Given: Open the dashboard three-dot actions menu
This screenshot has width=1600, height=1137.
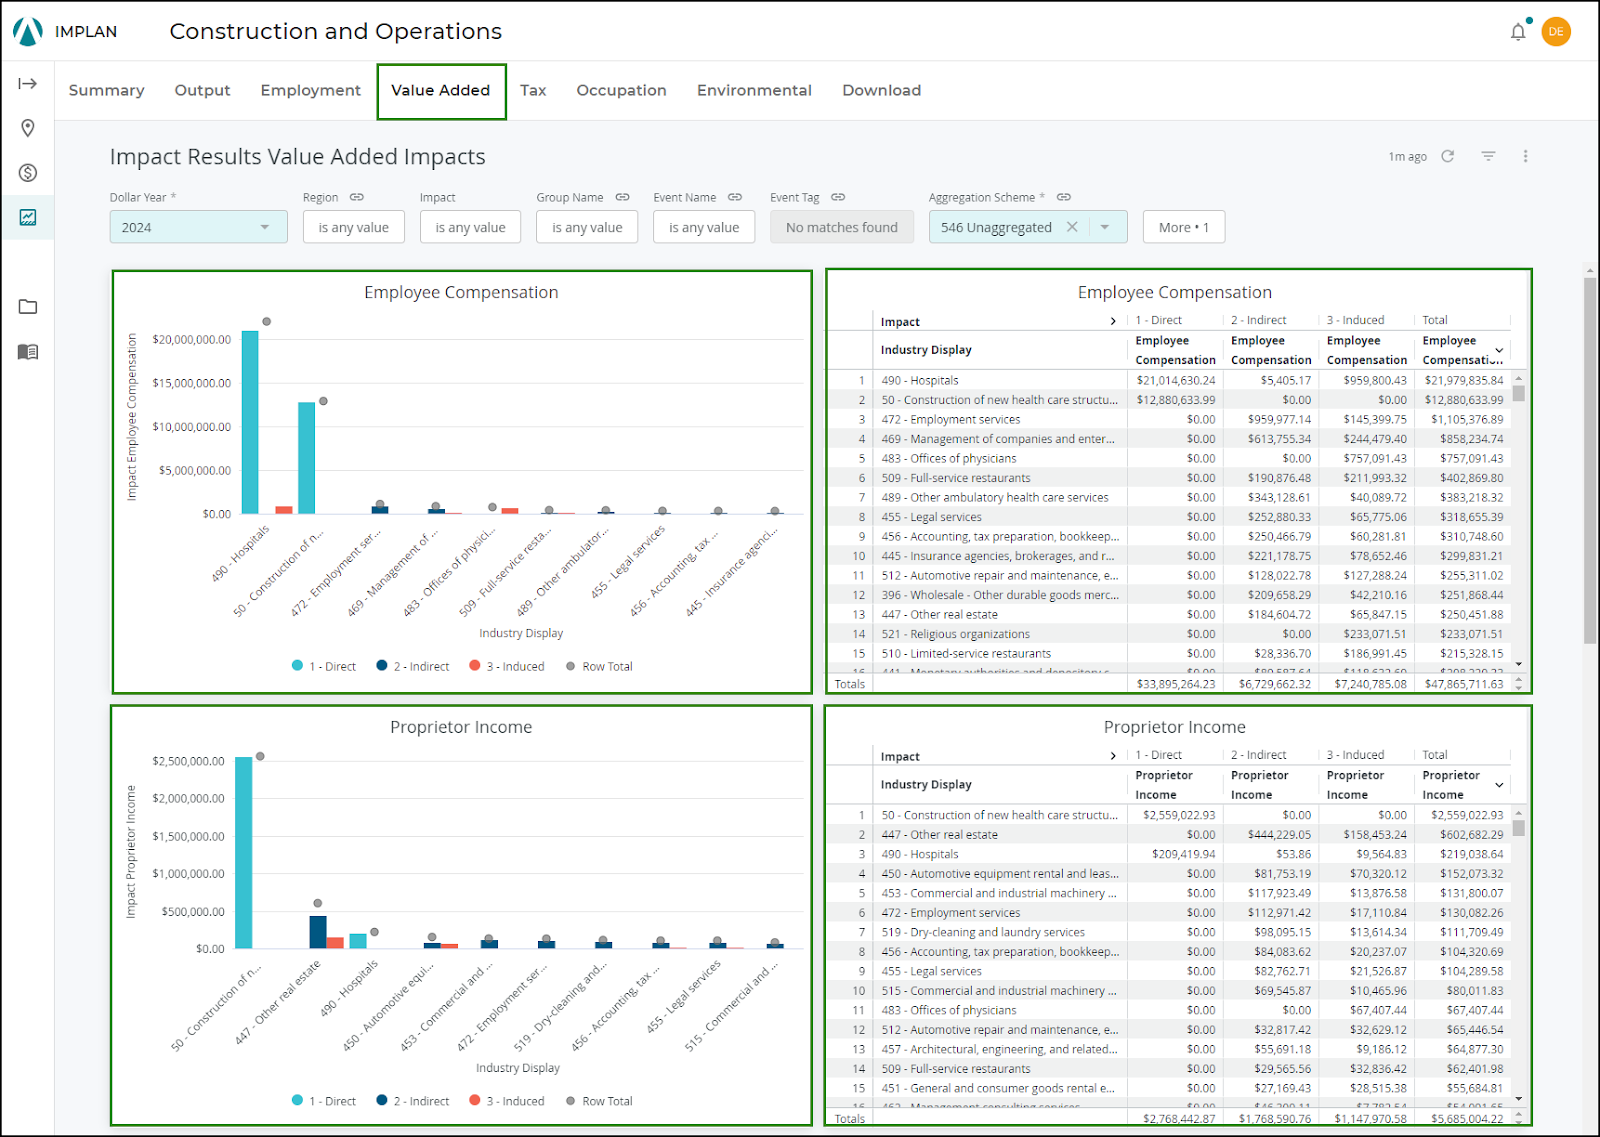Looking at the screenshot, I should coord(1525,156).
